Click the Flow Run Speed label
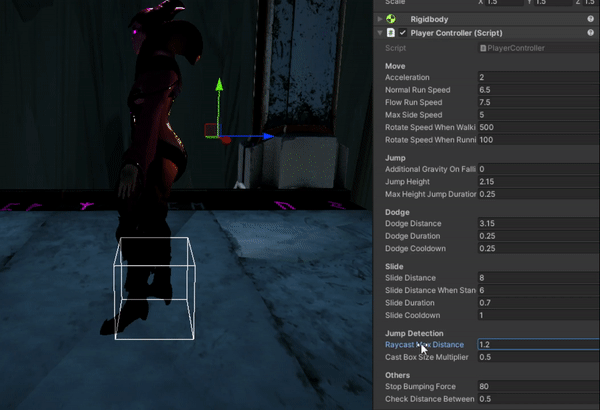The width and height of the screenshot is (600, 410). [414, 102]
